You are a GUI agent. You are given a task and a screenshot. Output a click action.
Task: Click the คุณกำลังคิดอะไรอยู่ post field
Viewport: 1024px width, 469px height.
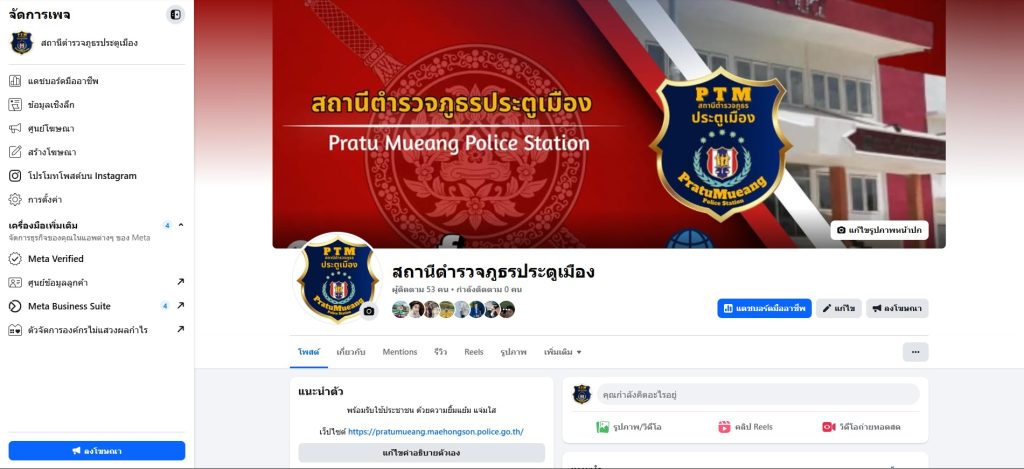(x=758, y=395)
